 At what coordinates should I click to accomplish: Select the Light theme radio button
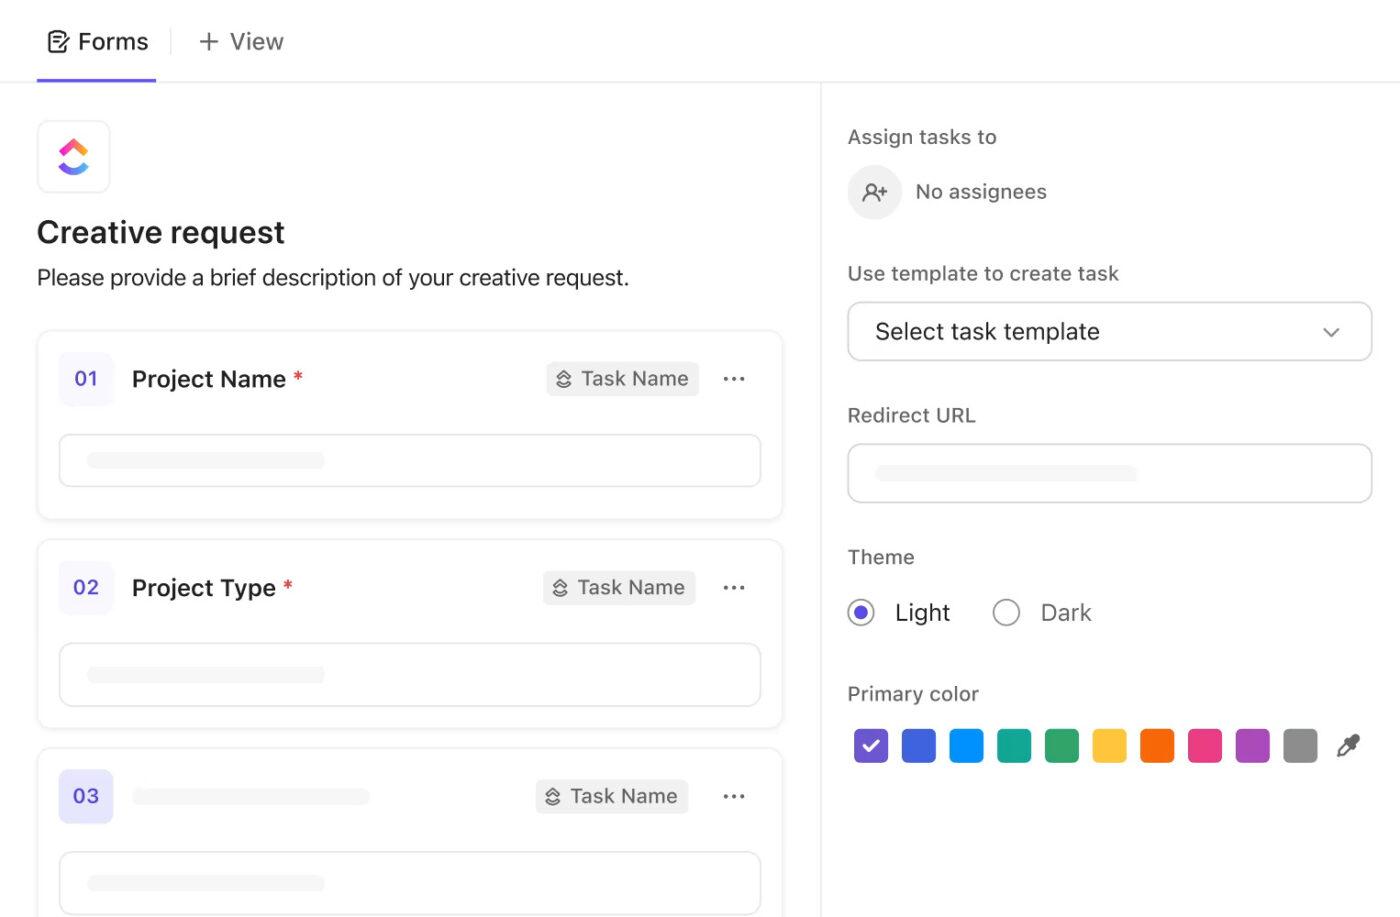tap(860, 612)
